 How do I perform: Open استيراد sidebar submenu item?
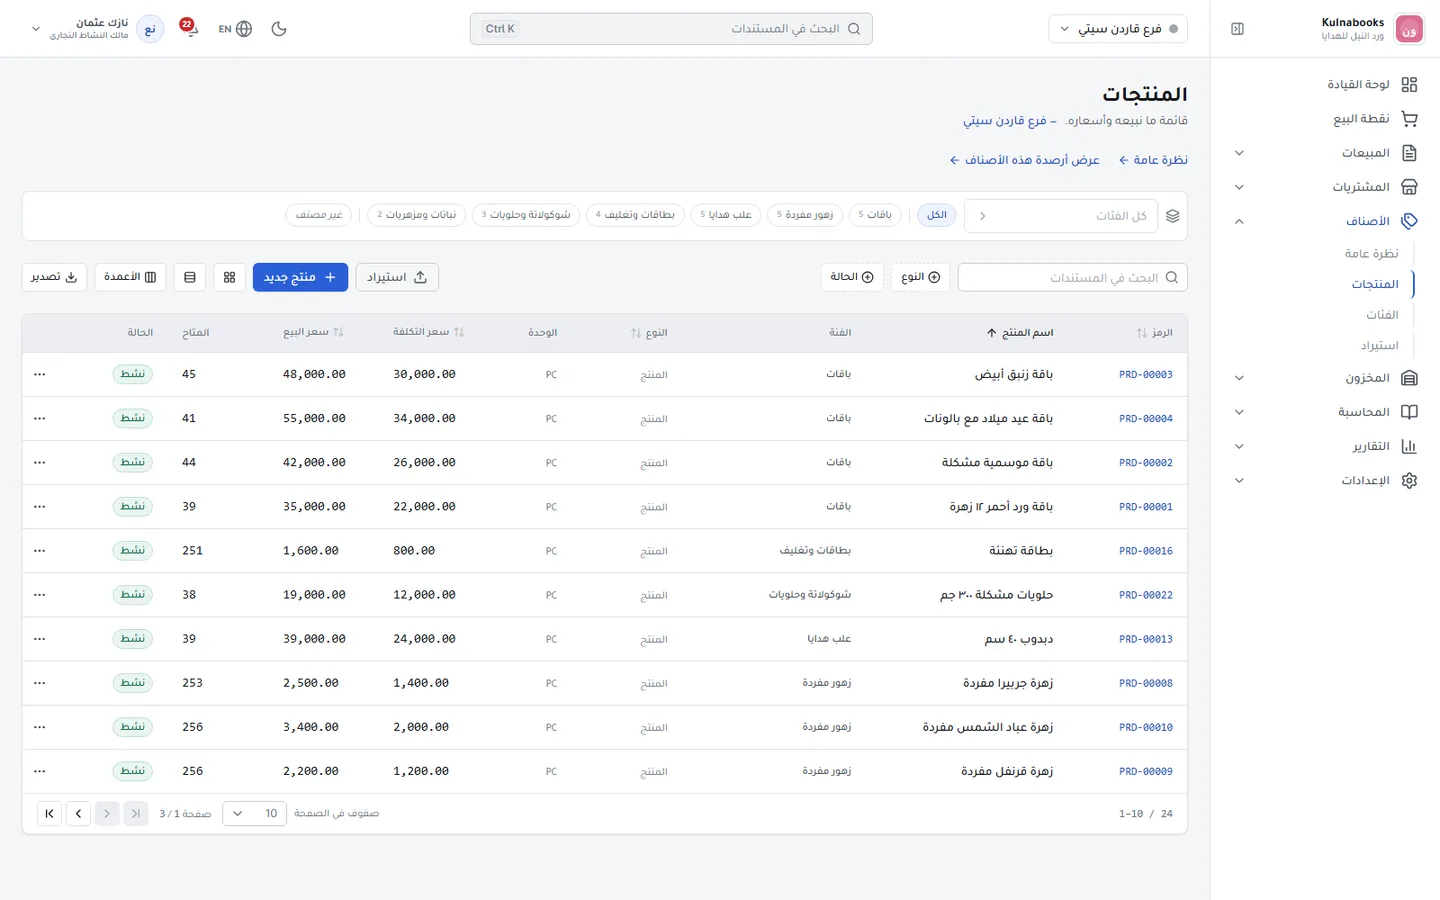(x=1379, y=346)
